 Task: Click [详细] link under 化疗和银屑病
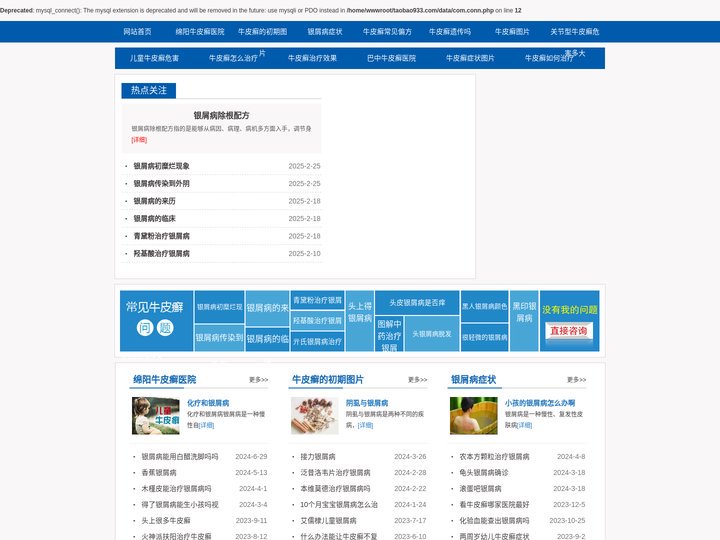pyautogui.click(x=206, y=425)
